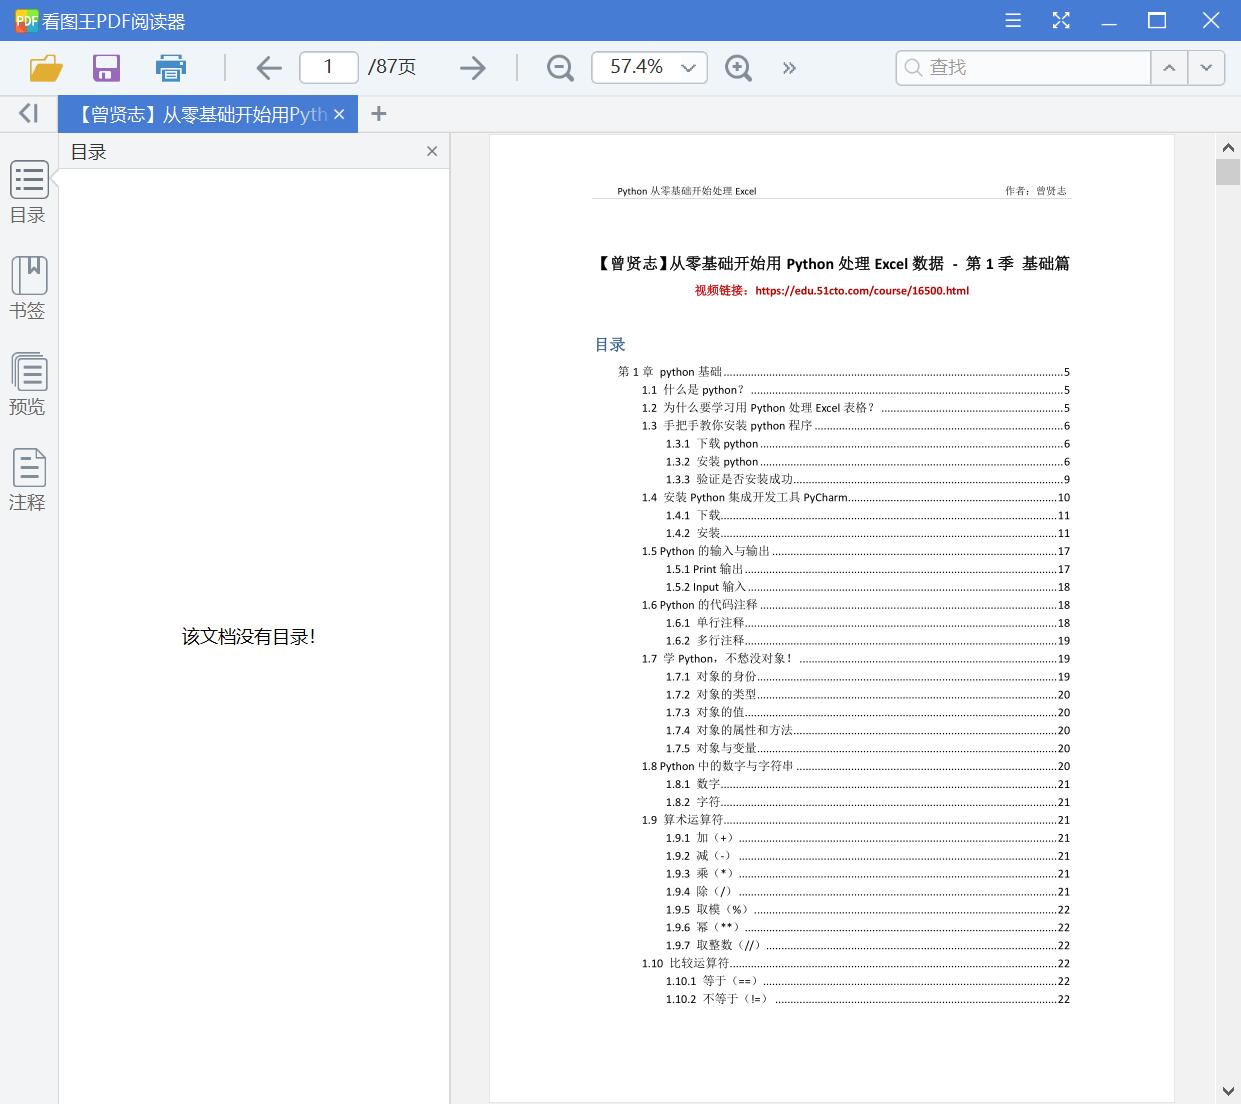Zoom out using the magnifier minus icon
This screenshot has width=1241, height=1104.
pos(559,67)
